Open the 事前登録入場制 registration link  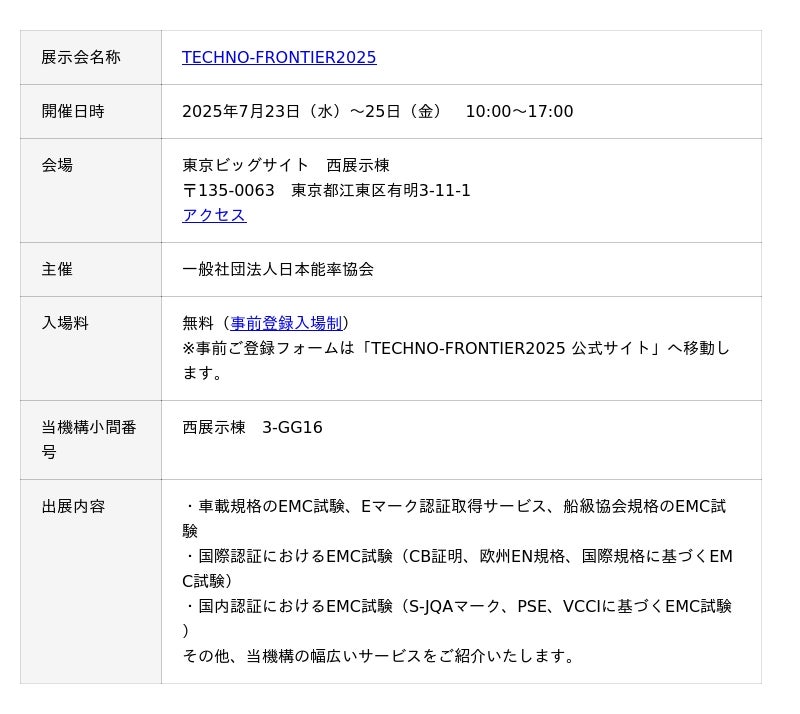point(286,324)
